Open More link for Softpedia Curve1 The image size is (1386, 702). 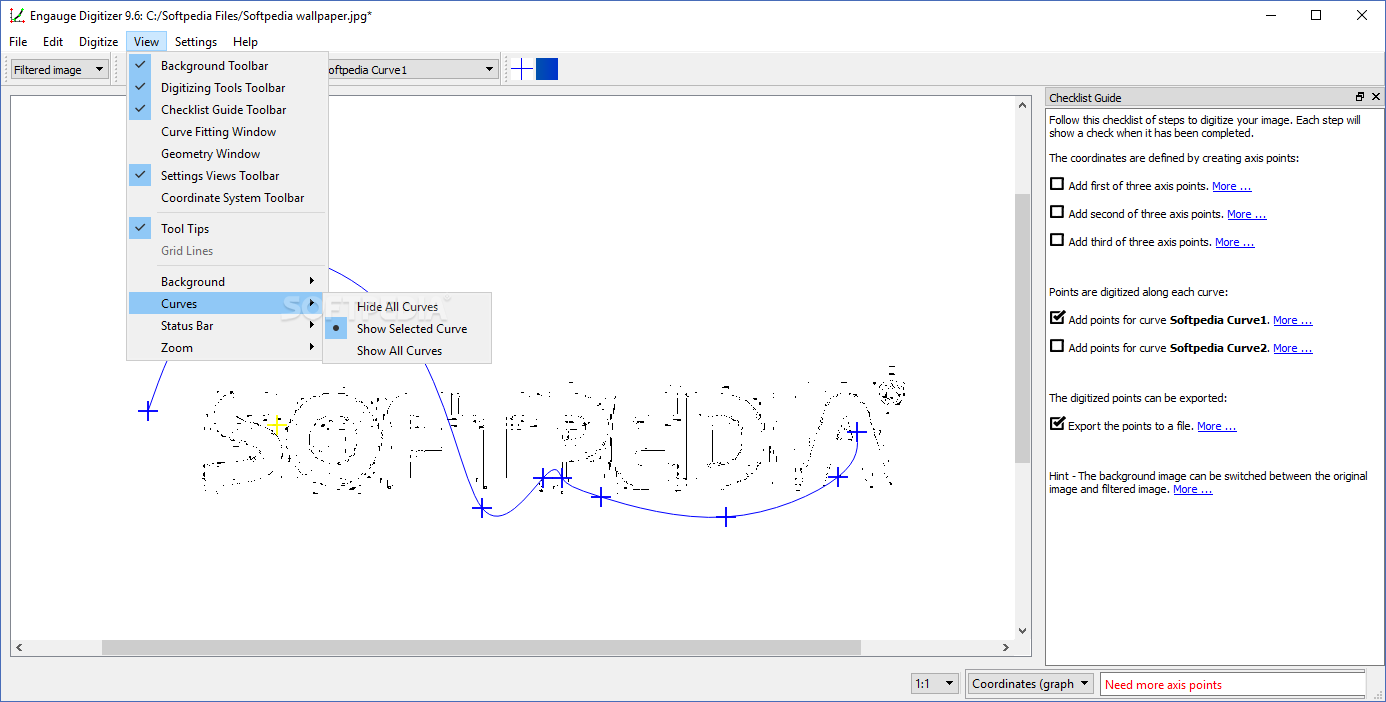(1292, 320)
